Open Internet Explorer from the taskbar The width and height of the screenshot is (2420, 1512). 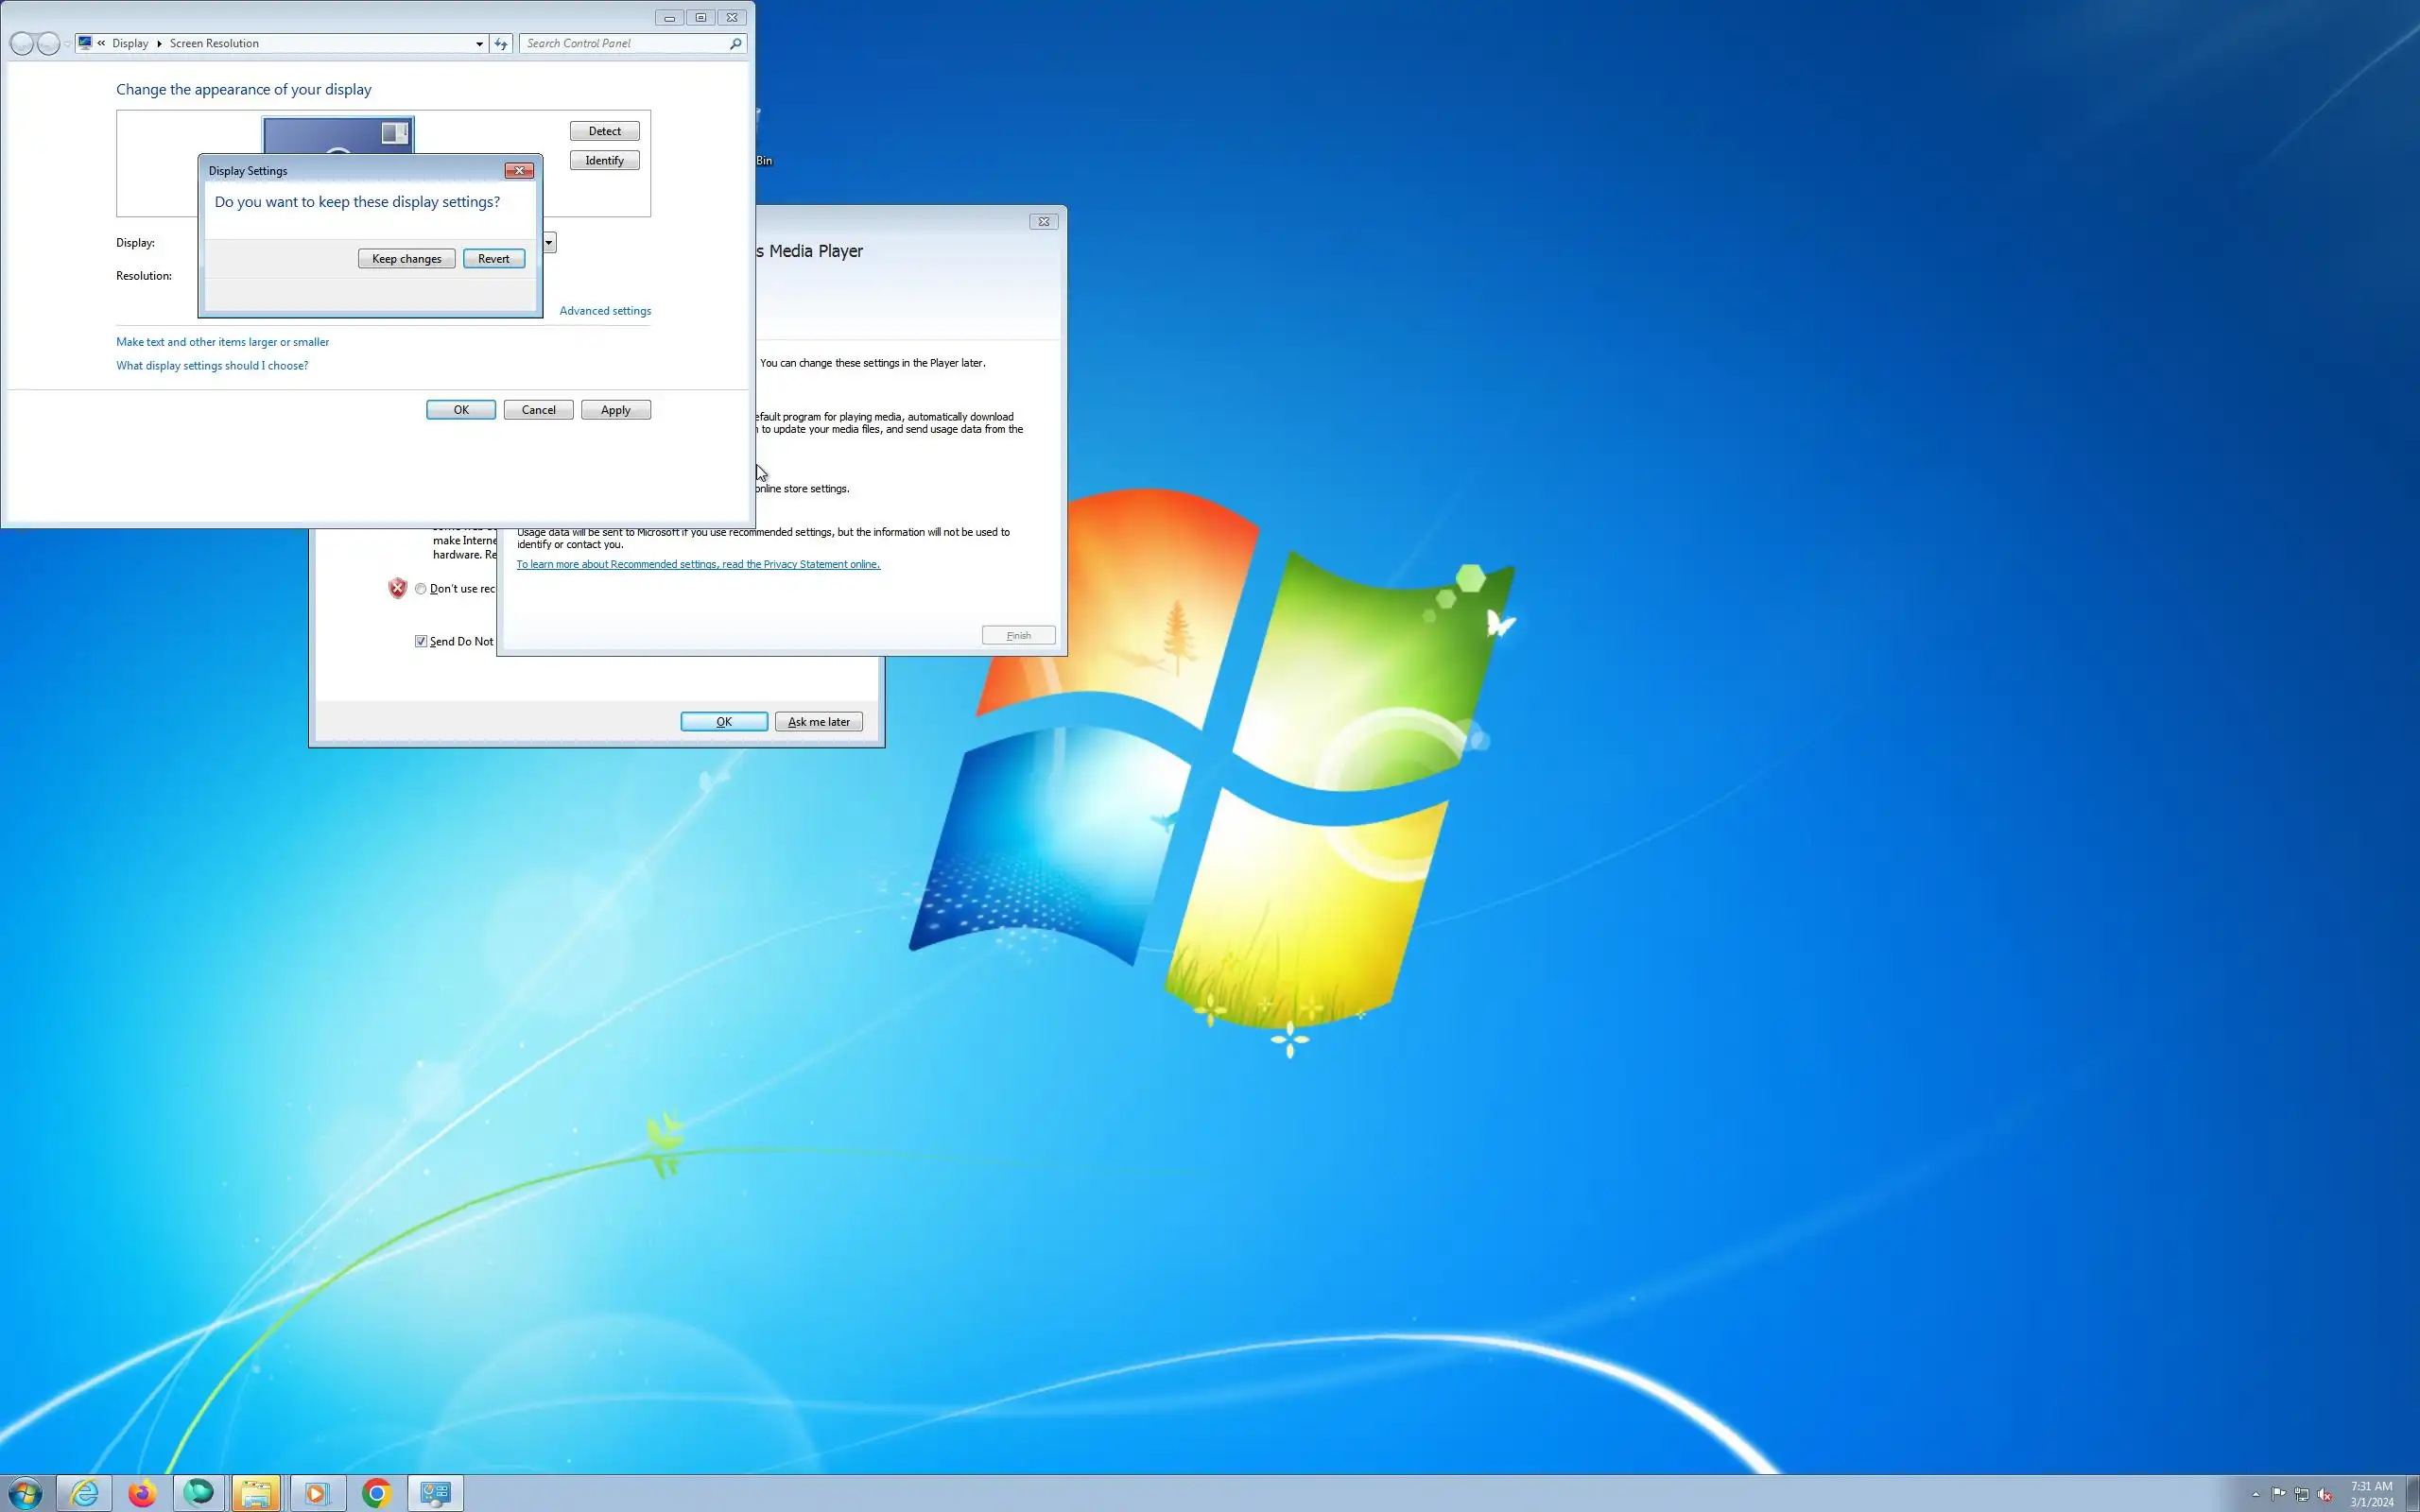pos(84,1493)
